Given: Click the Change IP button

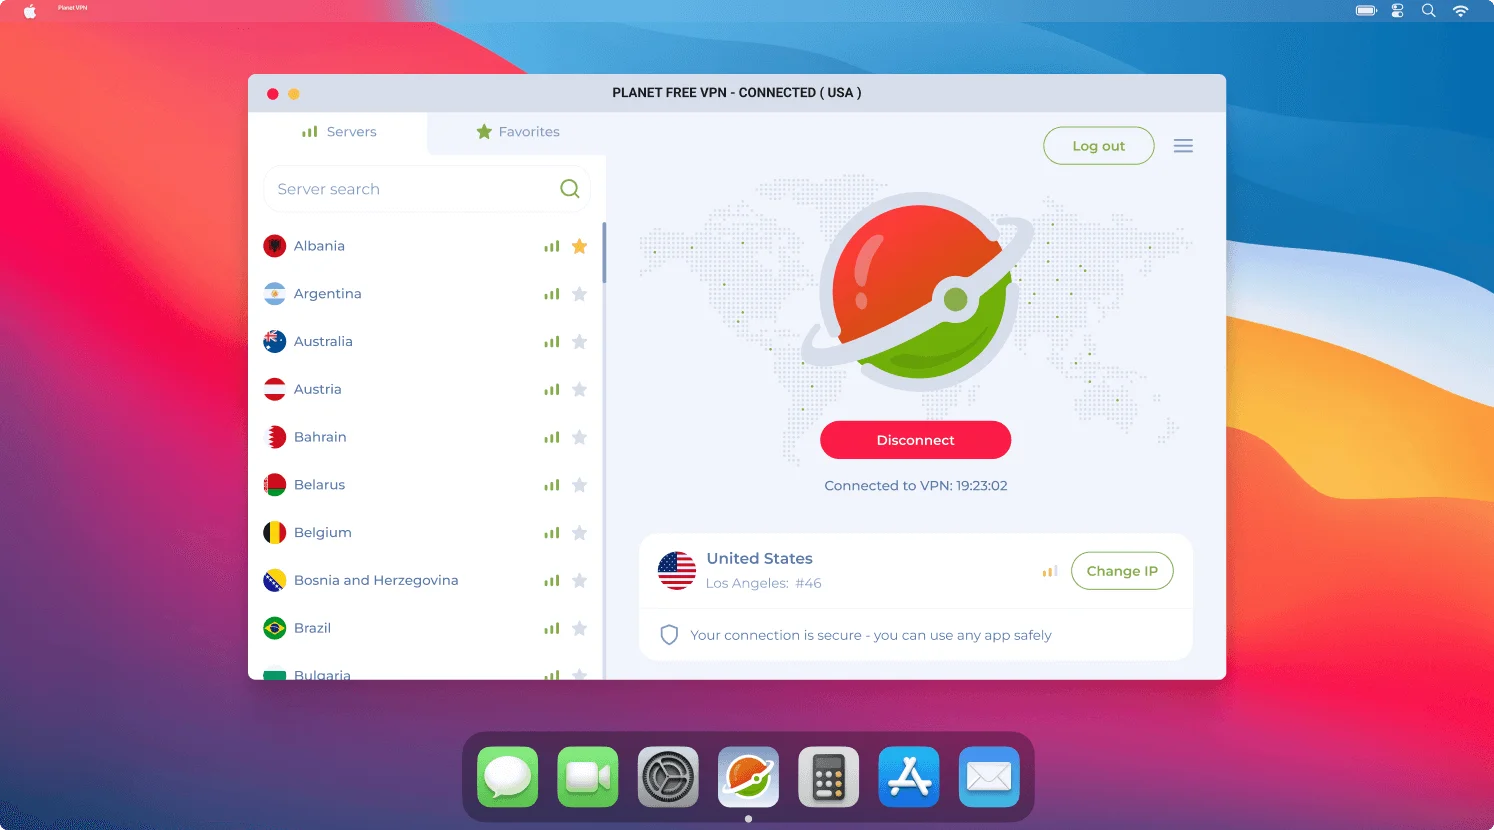Looking at the screenshot, I should pos(1121,571).
